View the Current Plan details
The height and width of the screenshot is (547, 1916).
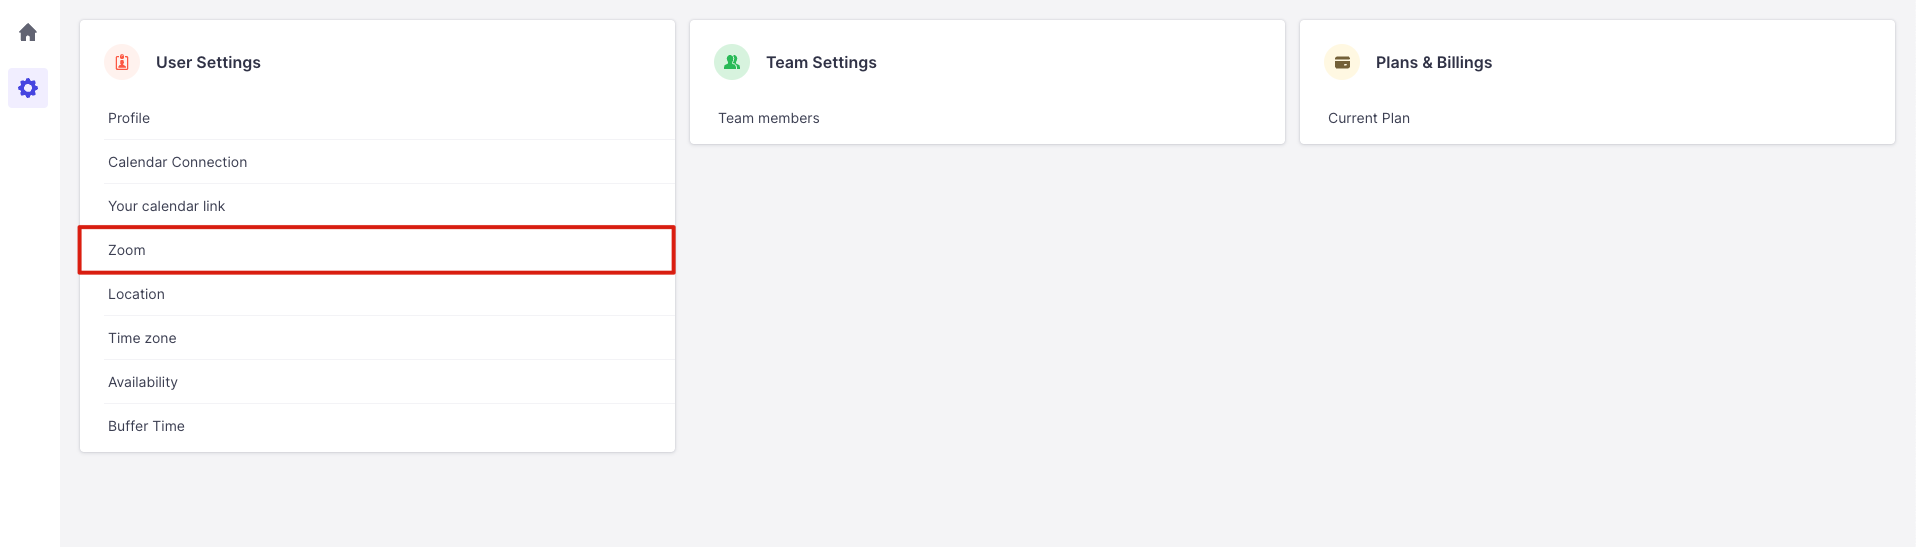pos(1368,118)
